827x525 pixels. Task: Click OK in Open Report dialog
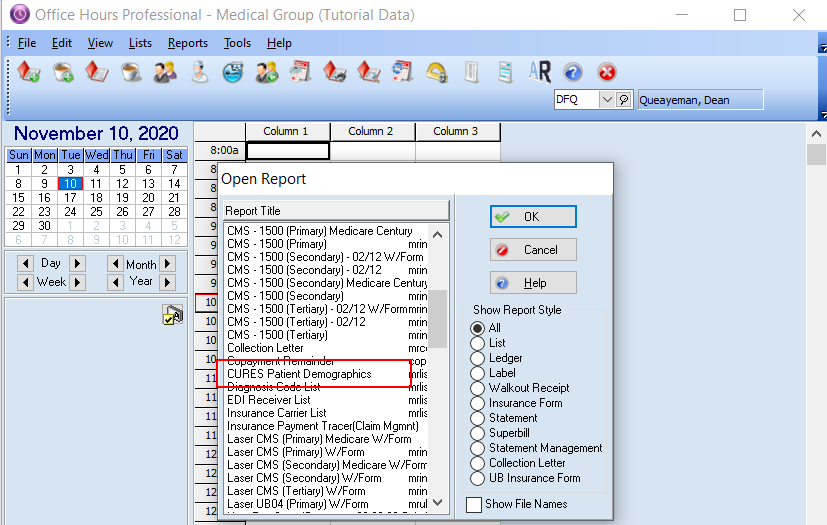(533, 217)
